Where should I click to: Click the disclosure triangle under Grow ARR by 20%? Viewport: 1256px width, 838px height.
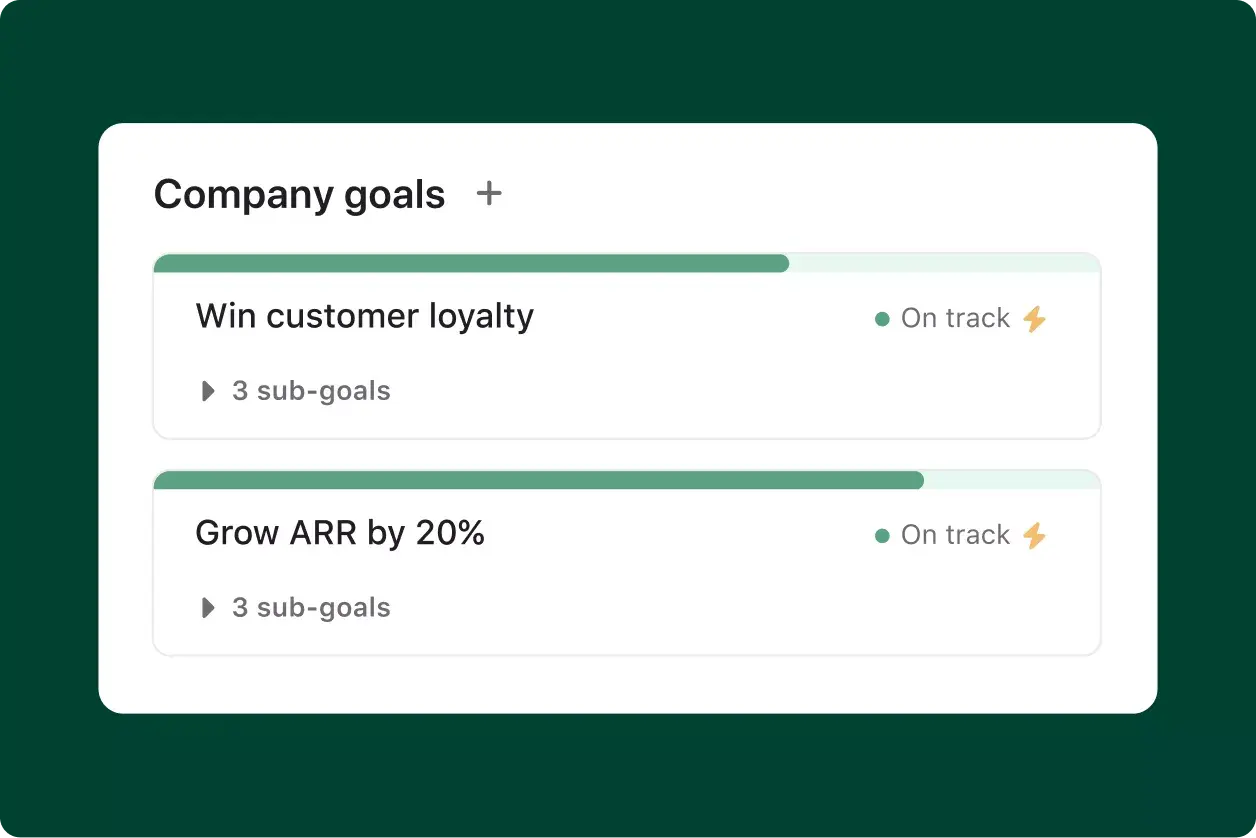coord(207,607)
